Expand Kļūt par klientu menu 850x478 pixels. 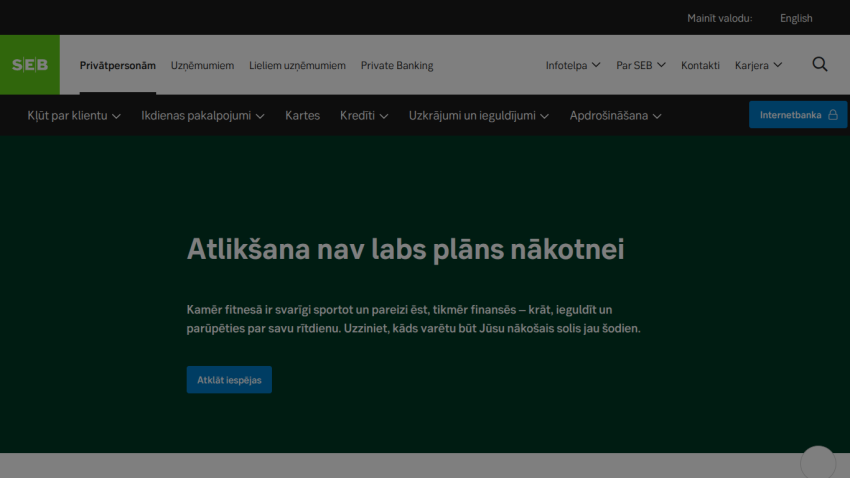[x=74, y=115]
